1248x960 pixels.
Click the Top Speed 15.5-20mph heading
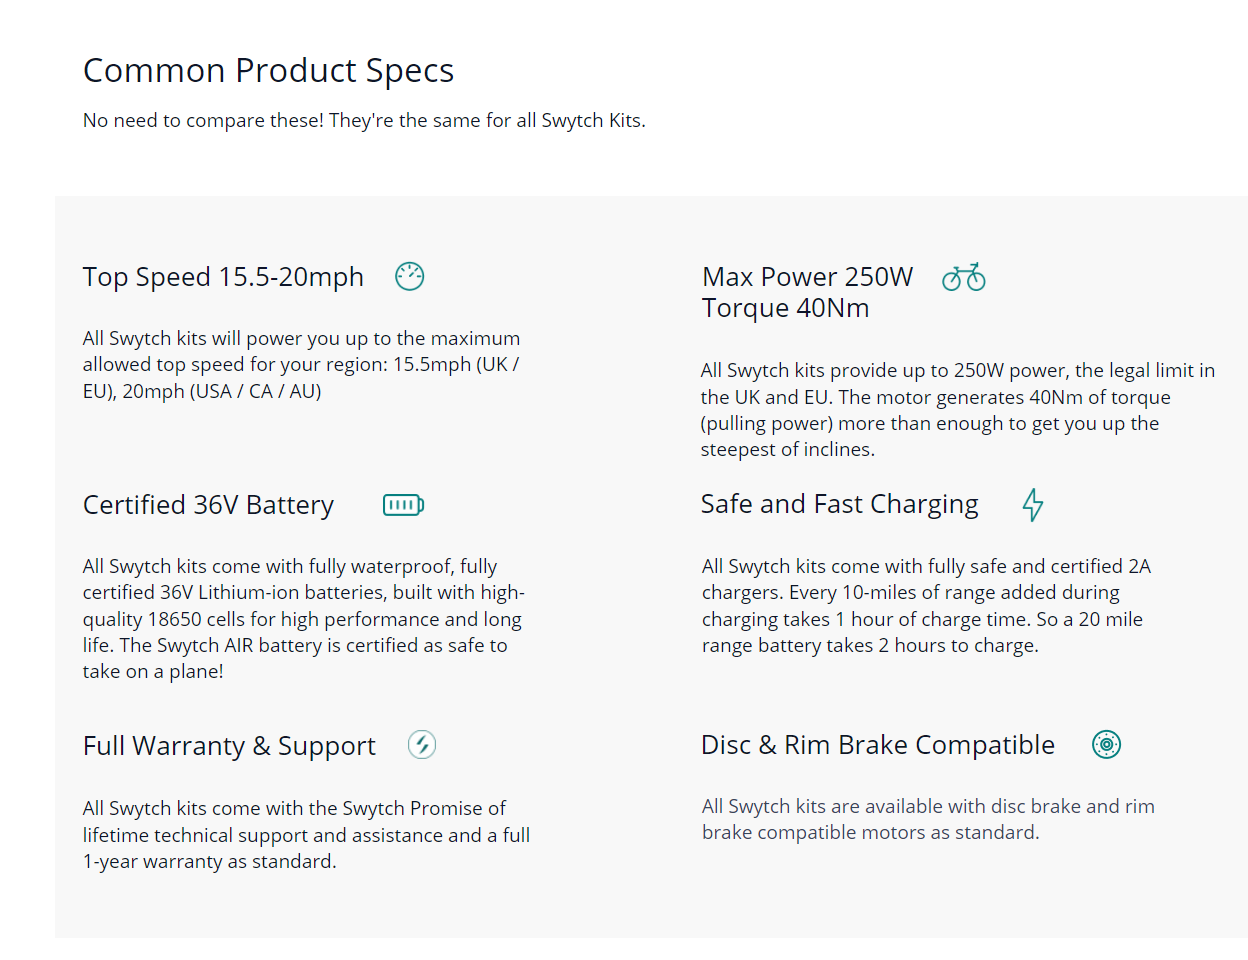[x=223, y=277]
